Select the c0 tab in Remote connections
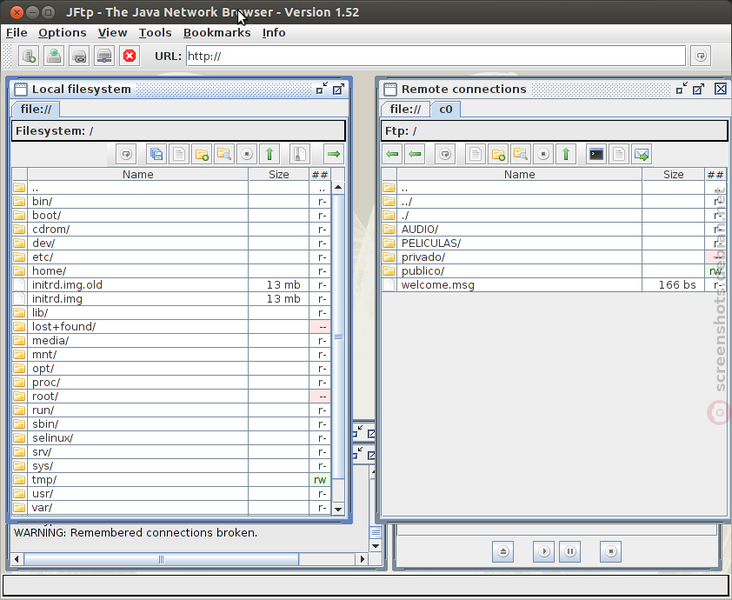 (446, 109)
